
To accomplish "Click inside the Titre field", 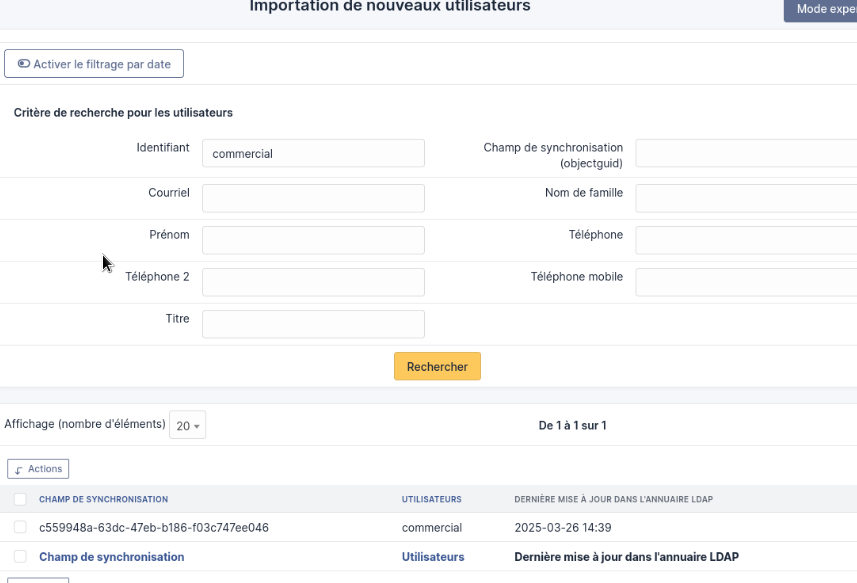I will [313, 324].
